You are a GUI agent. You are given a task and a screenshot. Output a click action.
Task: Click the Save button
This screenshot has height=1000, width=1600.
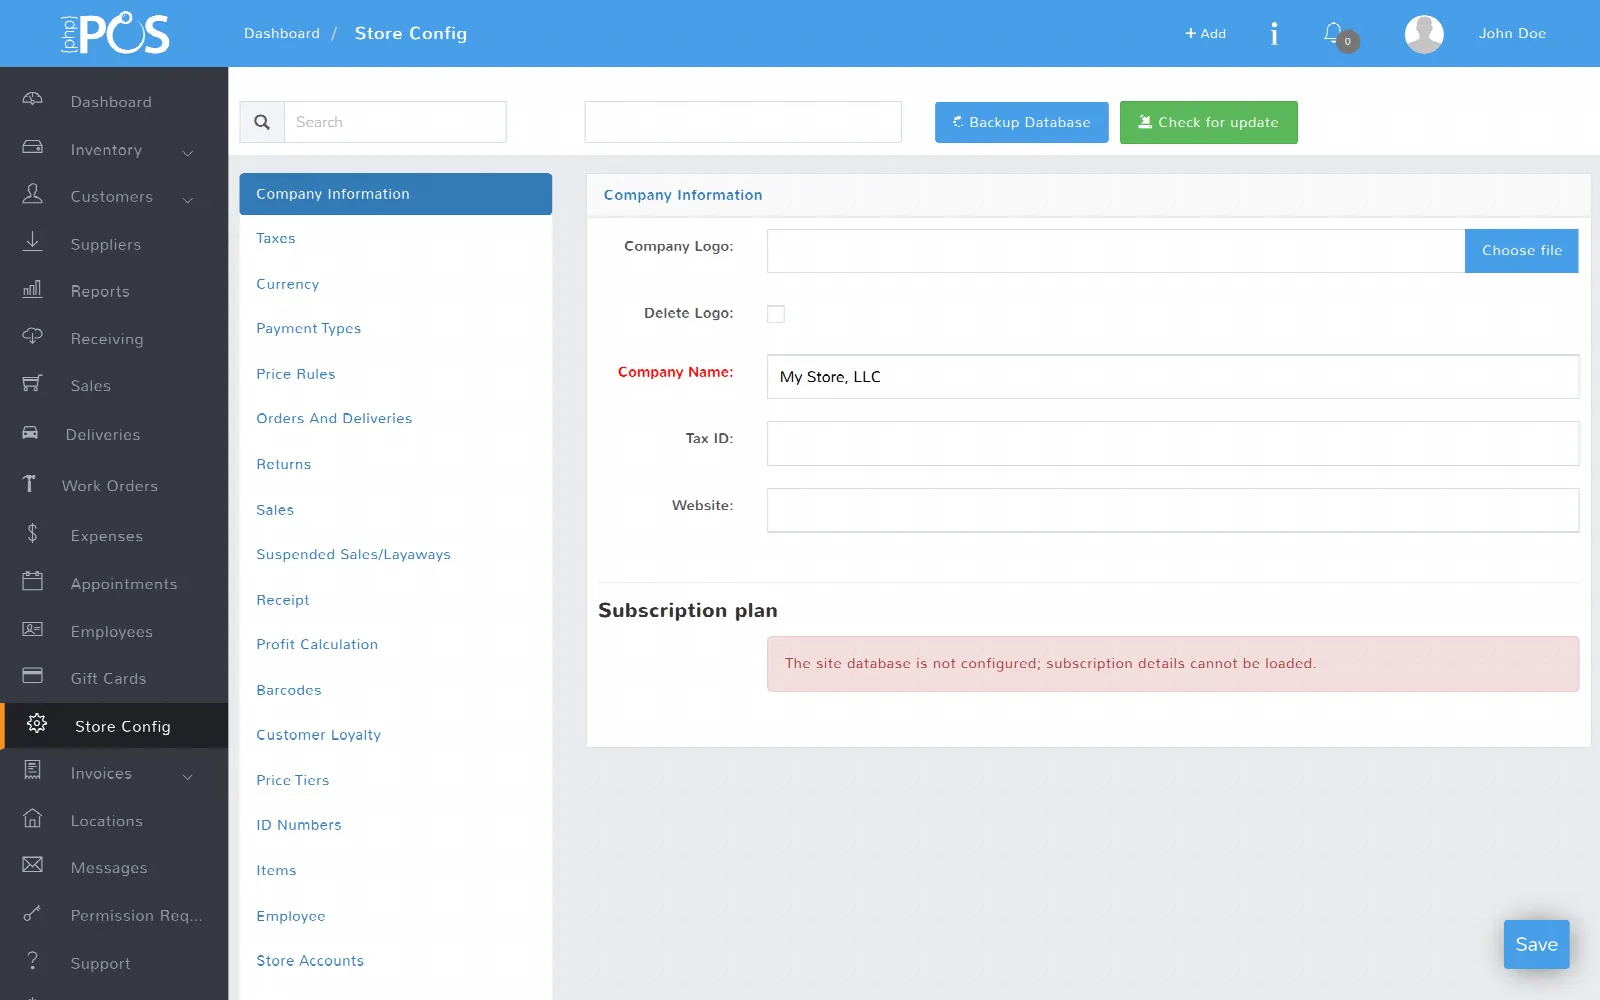tap(1537, 945)
